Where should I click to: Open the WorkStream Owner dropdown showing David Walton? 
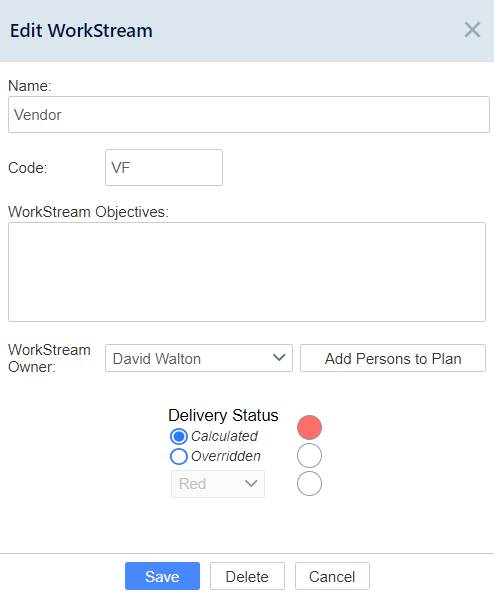click(x=199, y=358)
